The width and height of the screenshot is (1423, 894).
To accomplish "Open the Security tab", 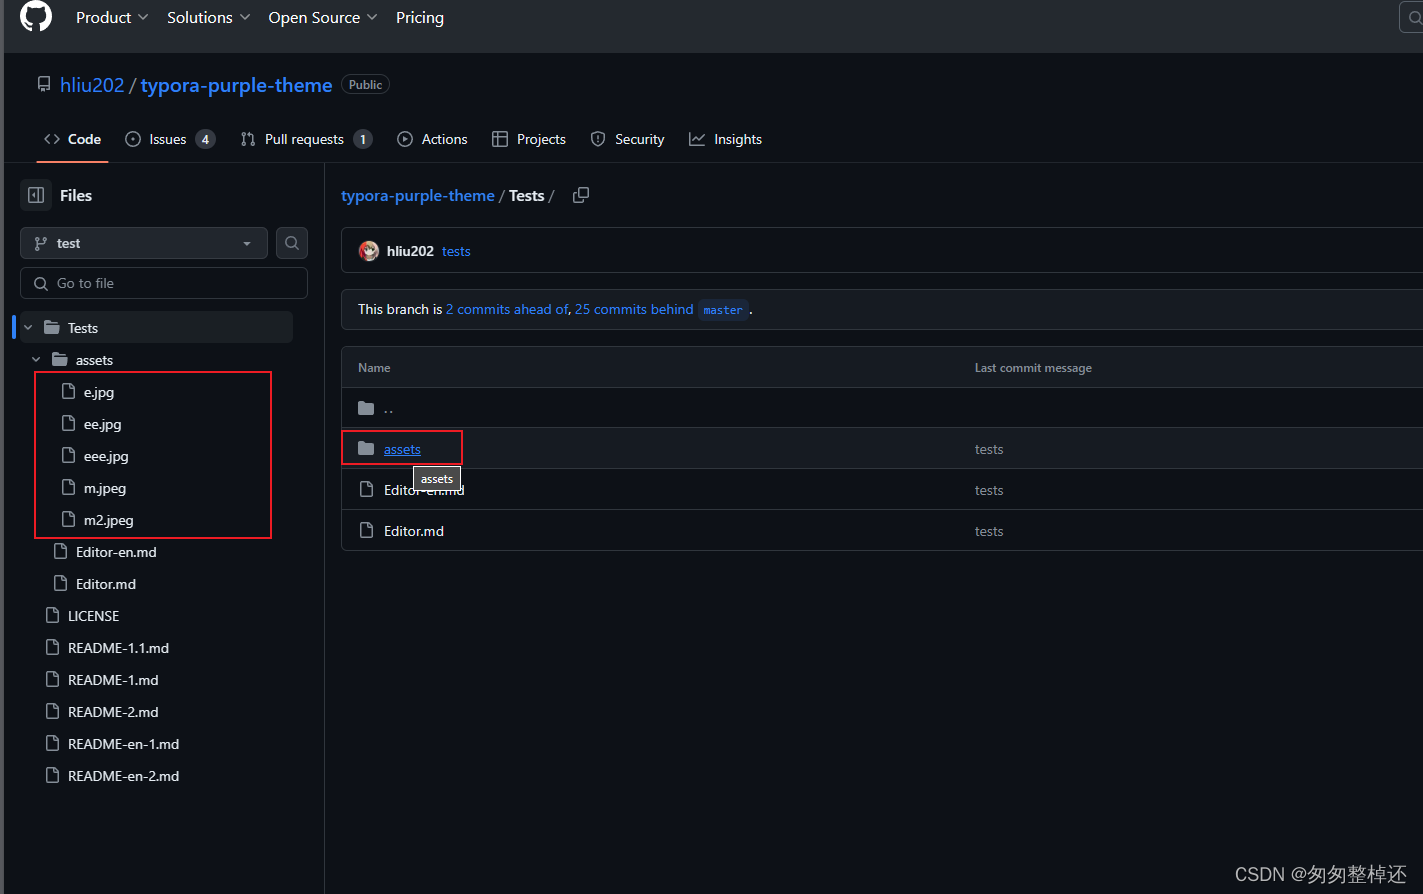I will tap(627, 139).
